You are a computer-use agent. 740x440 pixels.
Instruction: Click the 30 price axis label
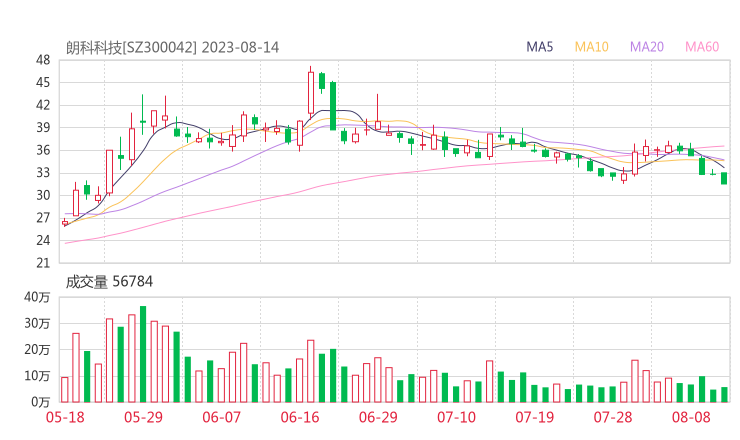click(43, 195)
